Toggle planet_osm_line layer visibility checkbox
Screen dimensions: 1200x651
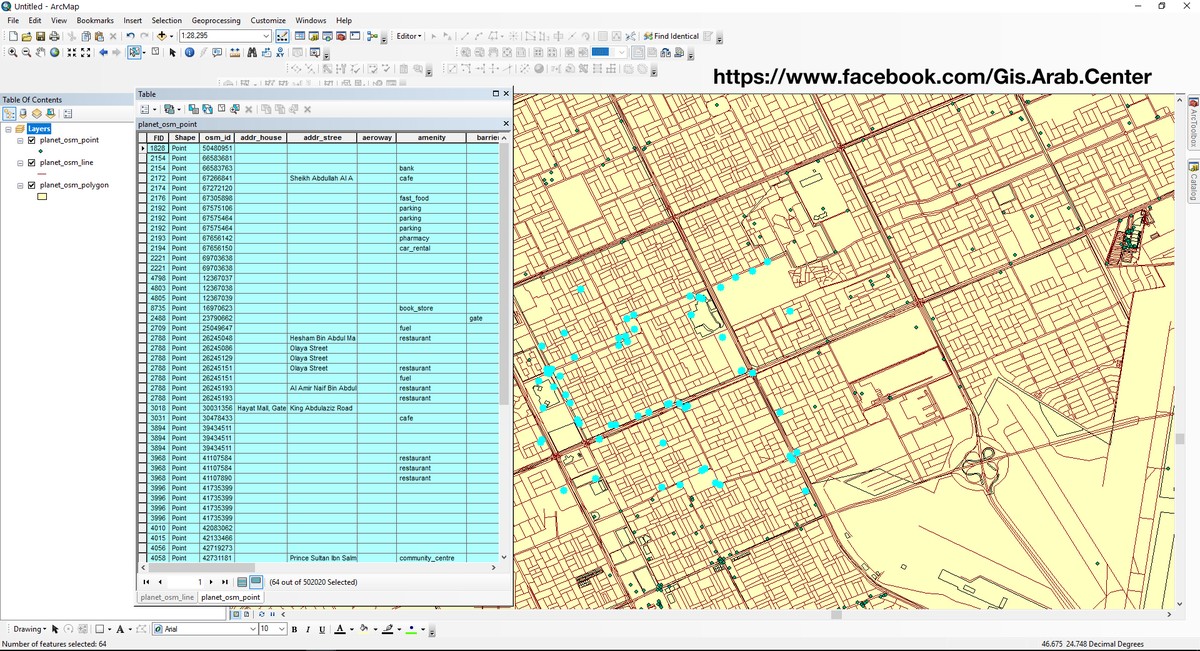tap(31, 162)
